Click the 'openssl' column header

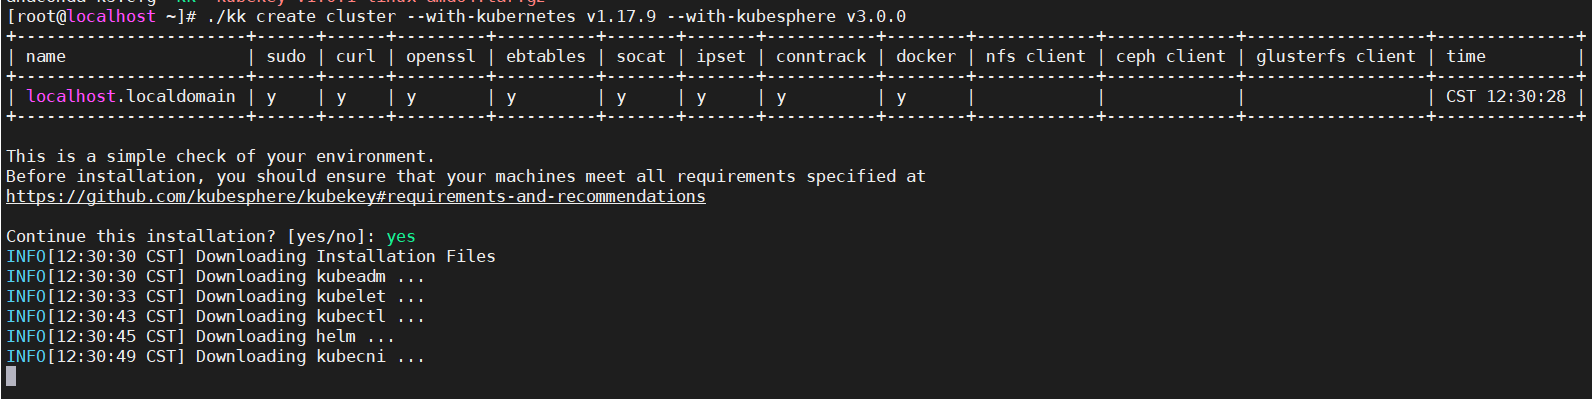point(441,57)
